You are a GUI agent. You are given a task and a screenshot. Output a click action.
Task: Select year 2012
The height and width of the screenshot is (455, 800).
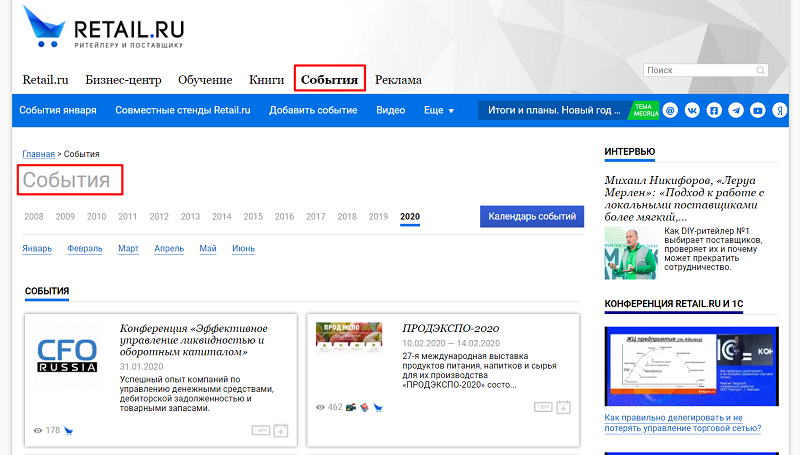click(x=159, y=216)
